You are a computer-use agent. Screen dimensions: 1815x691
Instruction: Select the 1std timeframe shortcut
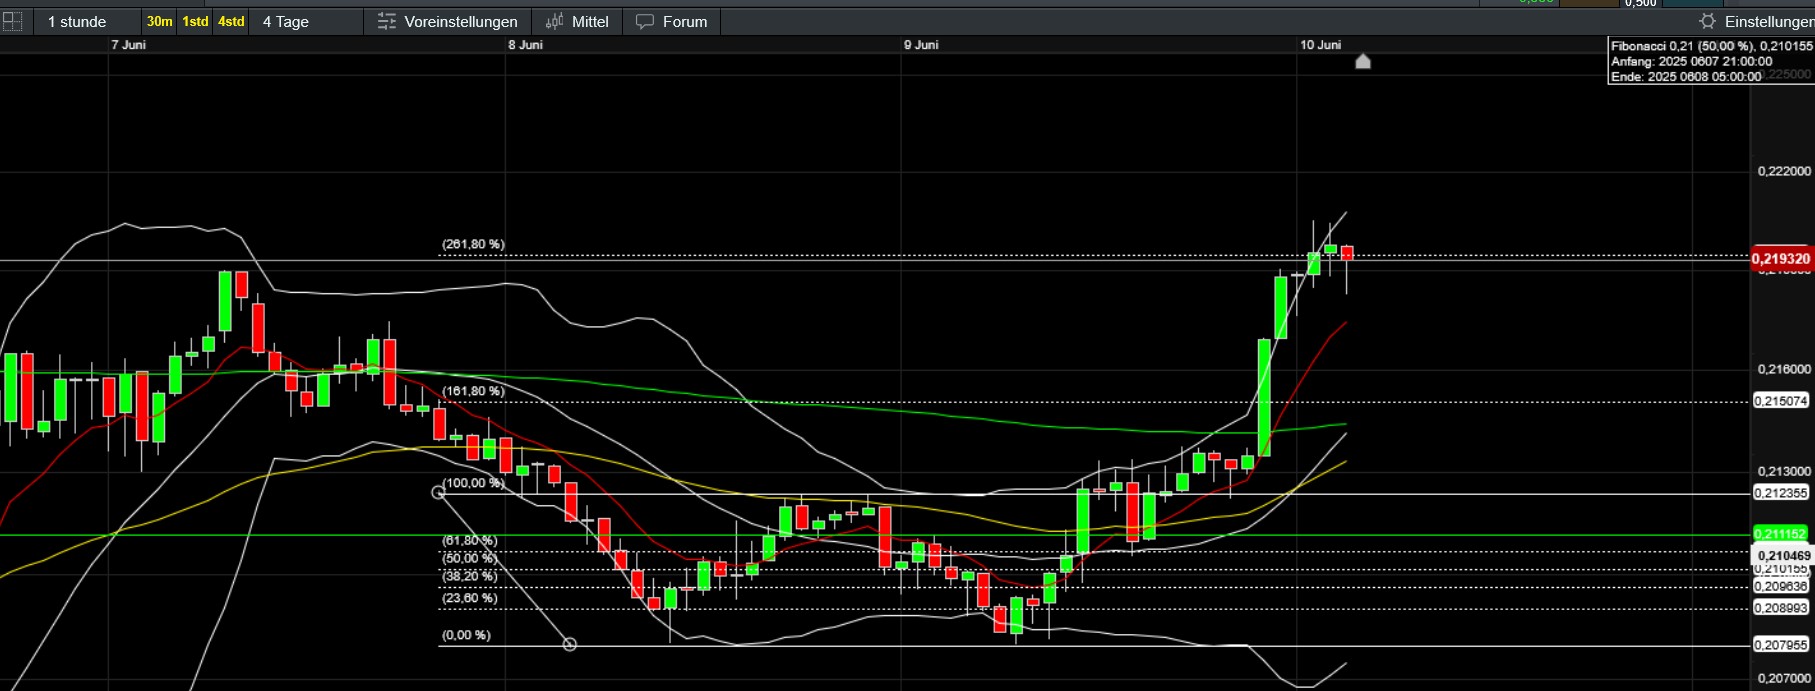point(195,21)
